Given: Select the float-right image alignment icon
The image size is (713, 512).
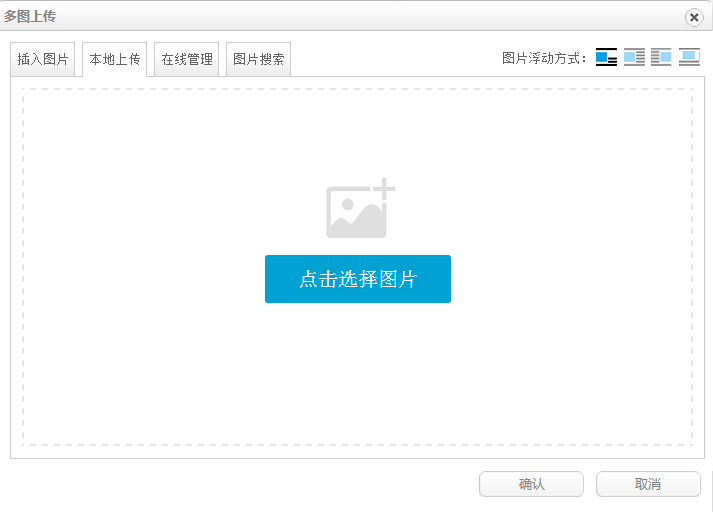Looking at the screenshot, I should (661, 57).
